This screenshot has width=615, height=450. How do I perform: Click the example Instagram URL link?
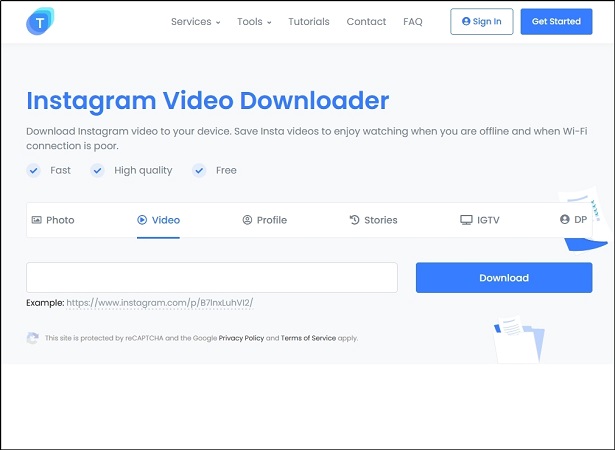[x=160, y=303]
